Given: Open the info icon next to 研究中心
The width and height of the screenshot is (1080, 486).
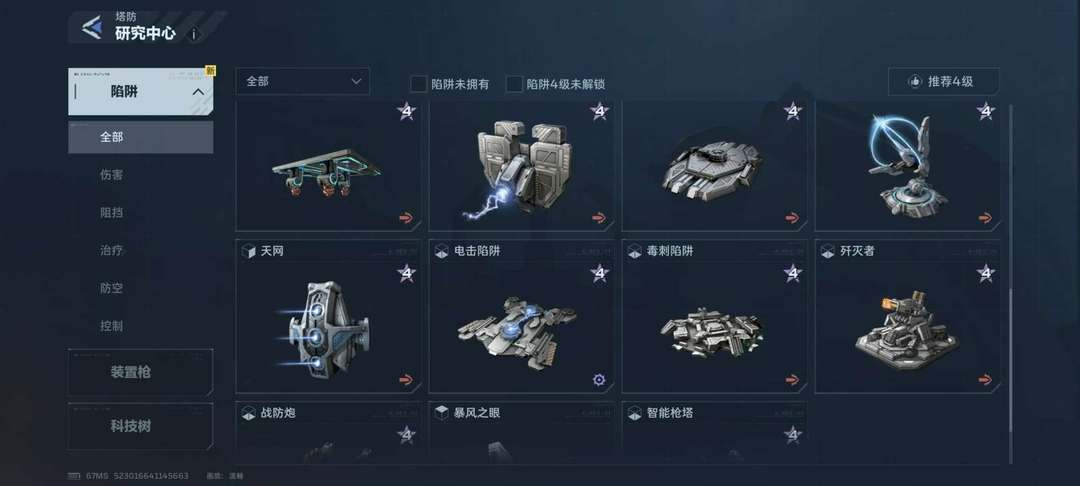Looking at the screenshot, I should coord(194,34).
